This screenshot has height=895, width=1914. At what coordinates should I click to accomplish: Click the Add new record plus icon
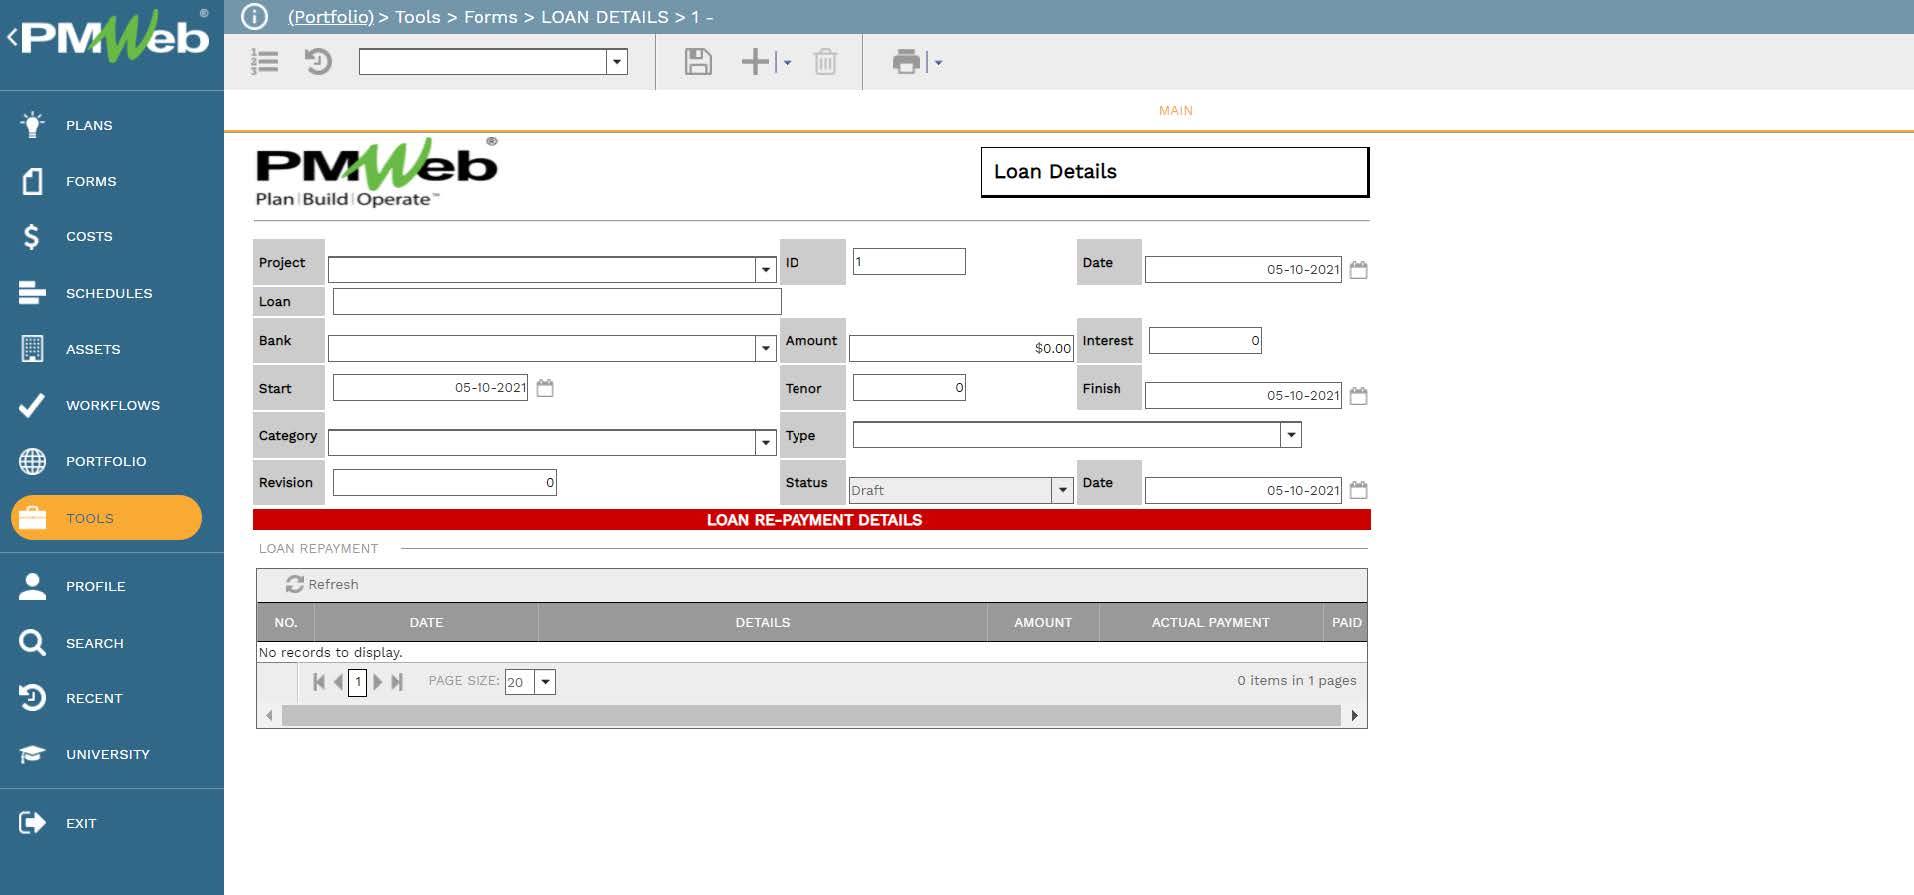coord(755,62)
